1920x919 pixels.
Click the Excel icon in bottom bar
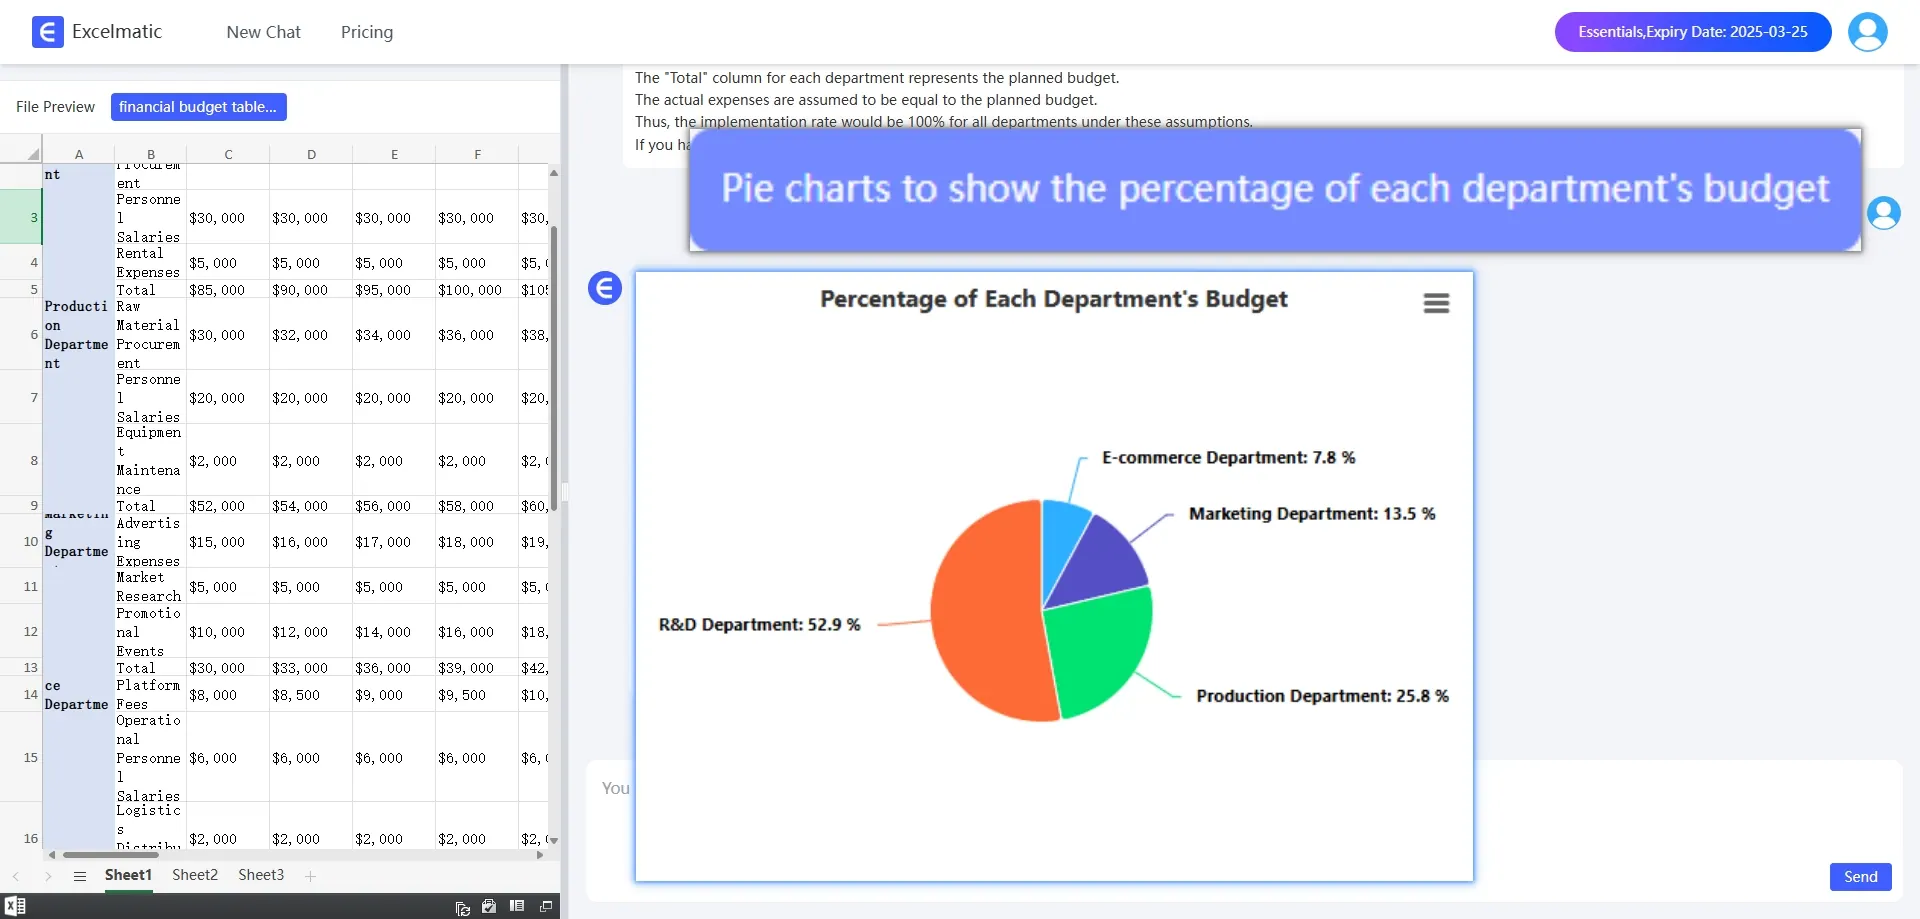[x=15, y=906]
